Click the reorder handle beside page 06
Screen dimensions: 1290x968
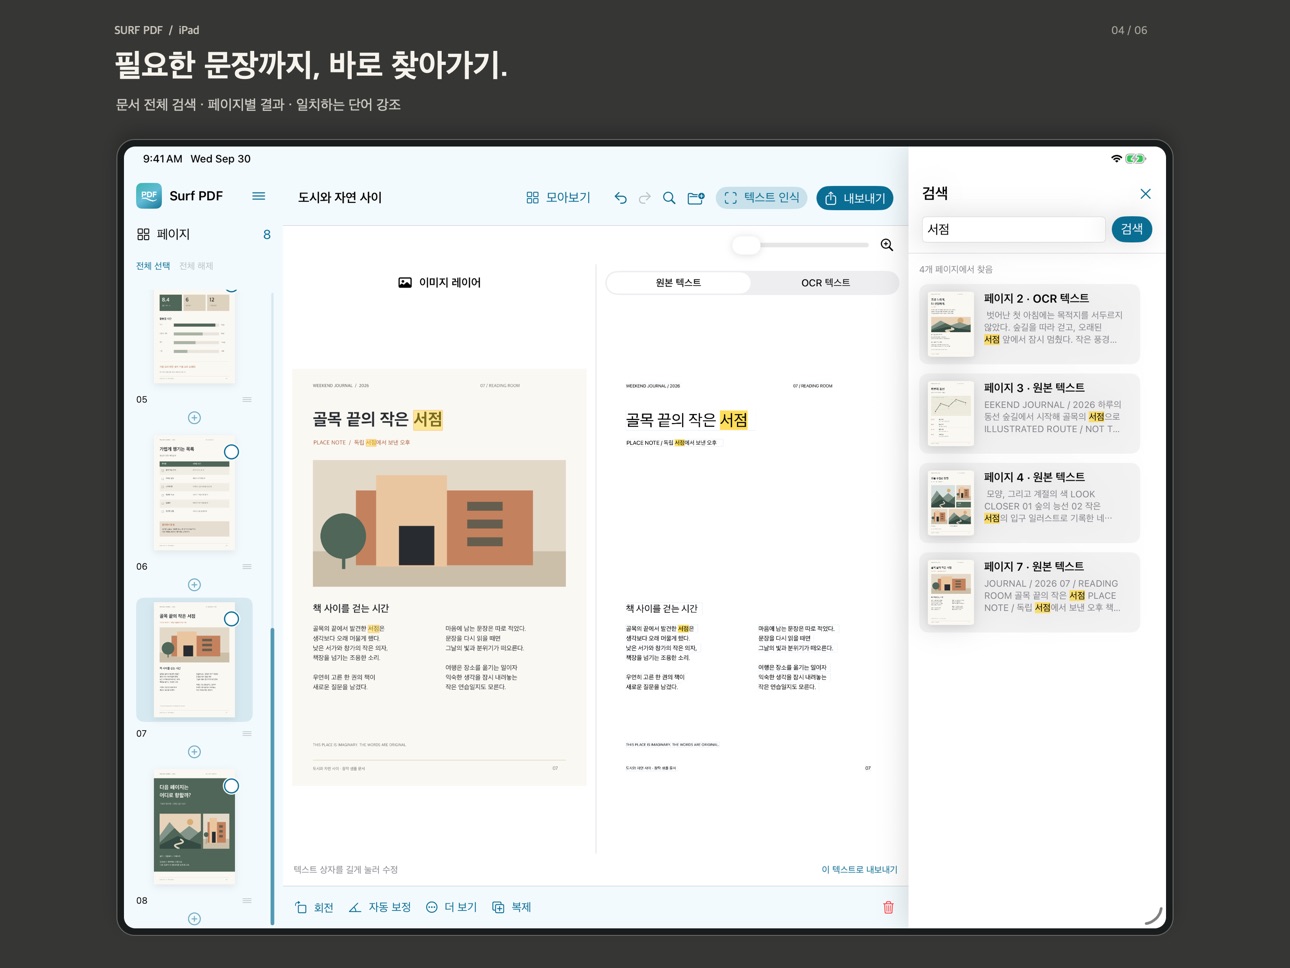pos(247,567)
